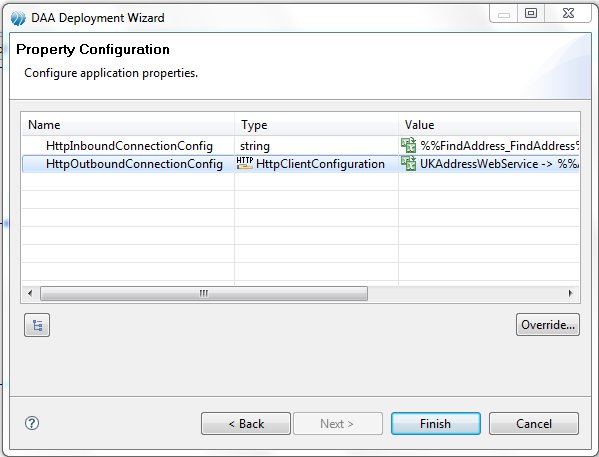
Task: Click the tree view icon button
Action: 37,325
